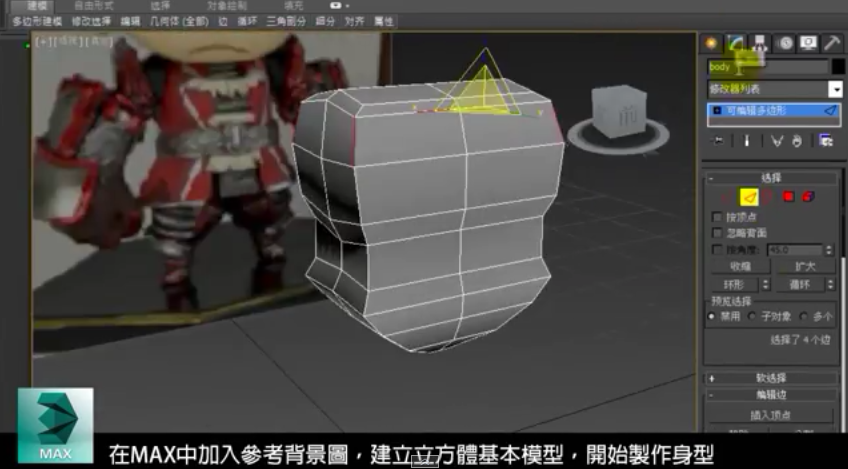This screenshot has width=848, height=469.
Task: Click the 环形 ring button
Action: pos(734,284)
